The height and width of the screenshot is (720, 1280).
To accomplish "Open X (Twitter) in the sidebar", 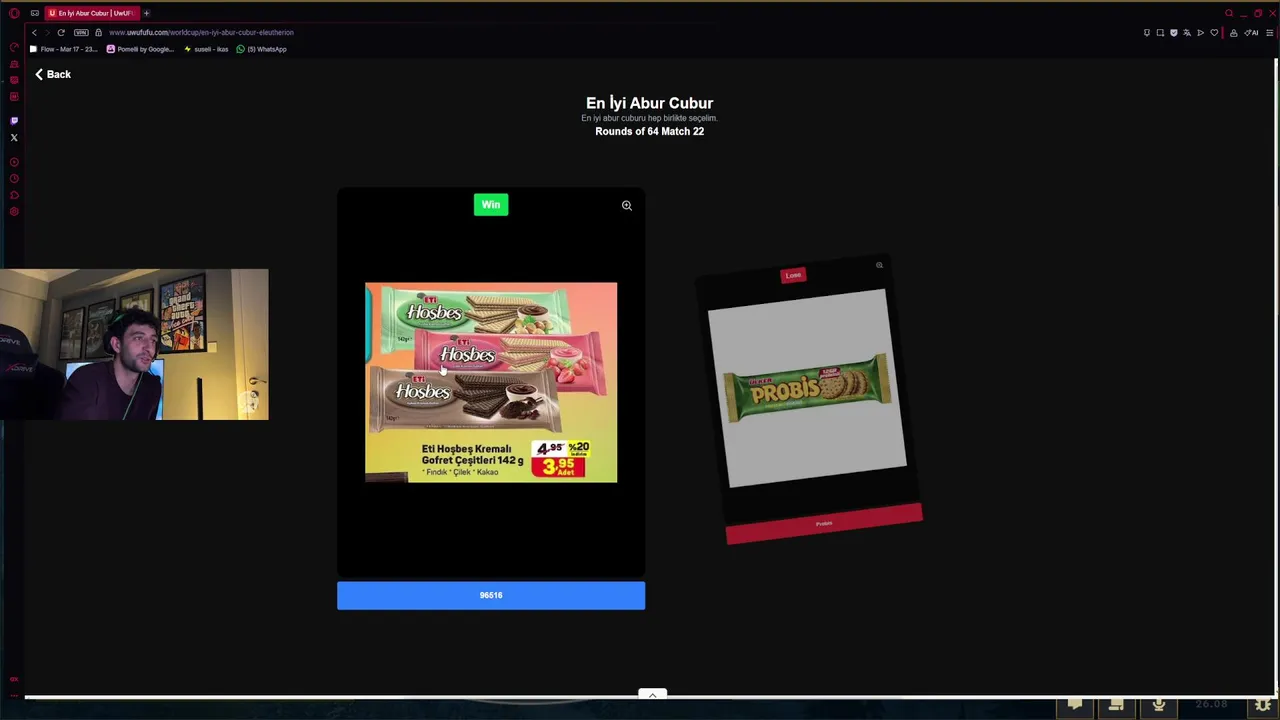I will 14,137.
